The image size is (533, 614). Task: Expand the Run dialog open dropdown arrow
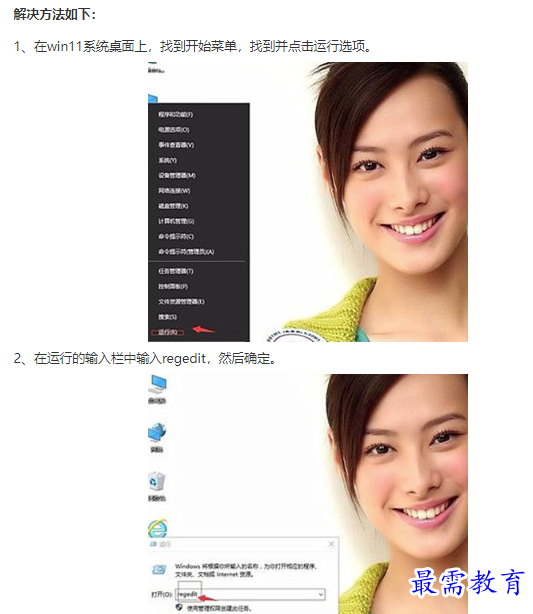321,594
